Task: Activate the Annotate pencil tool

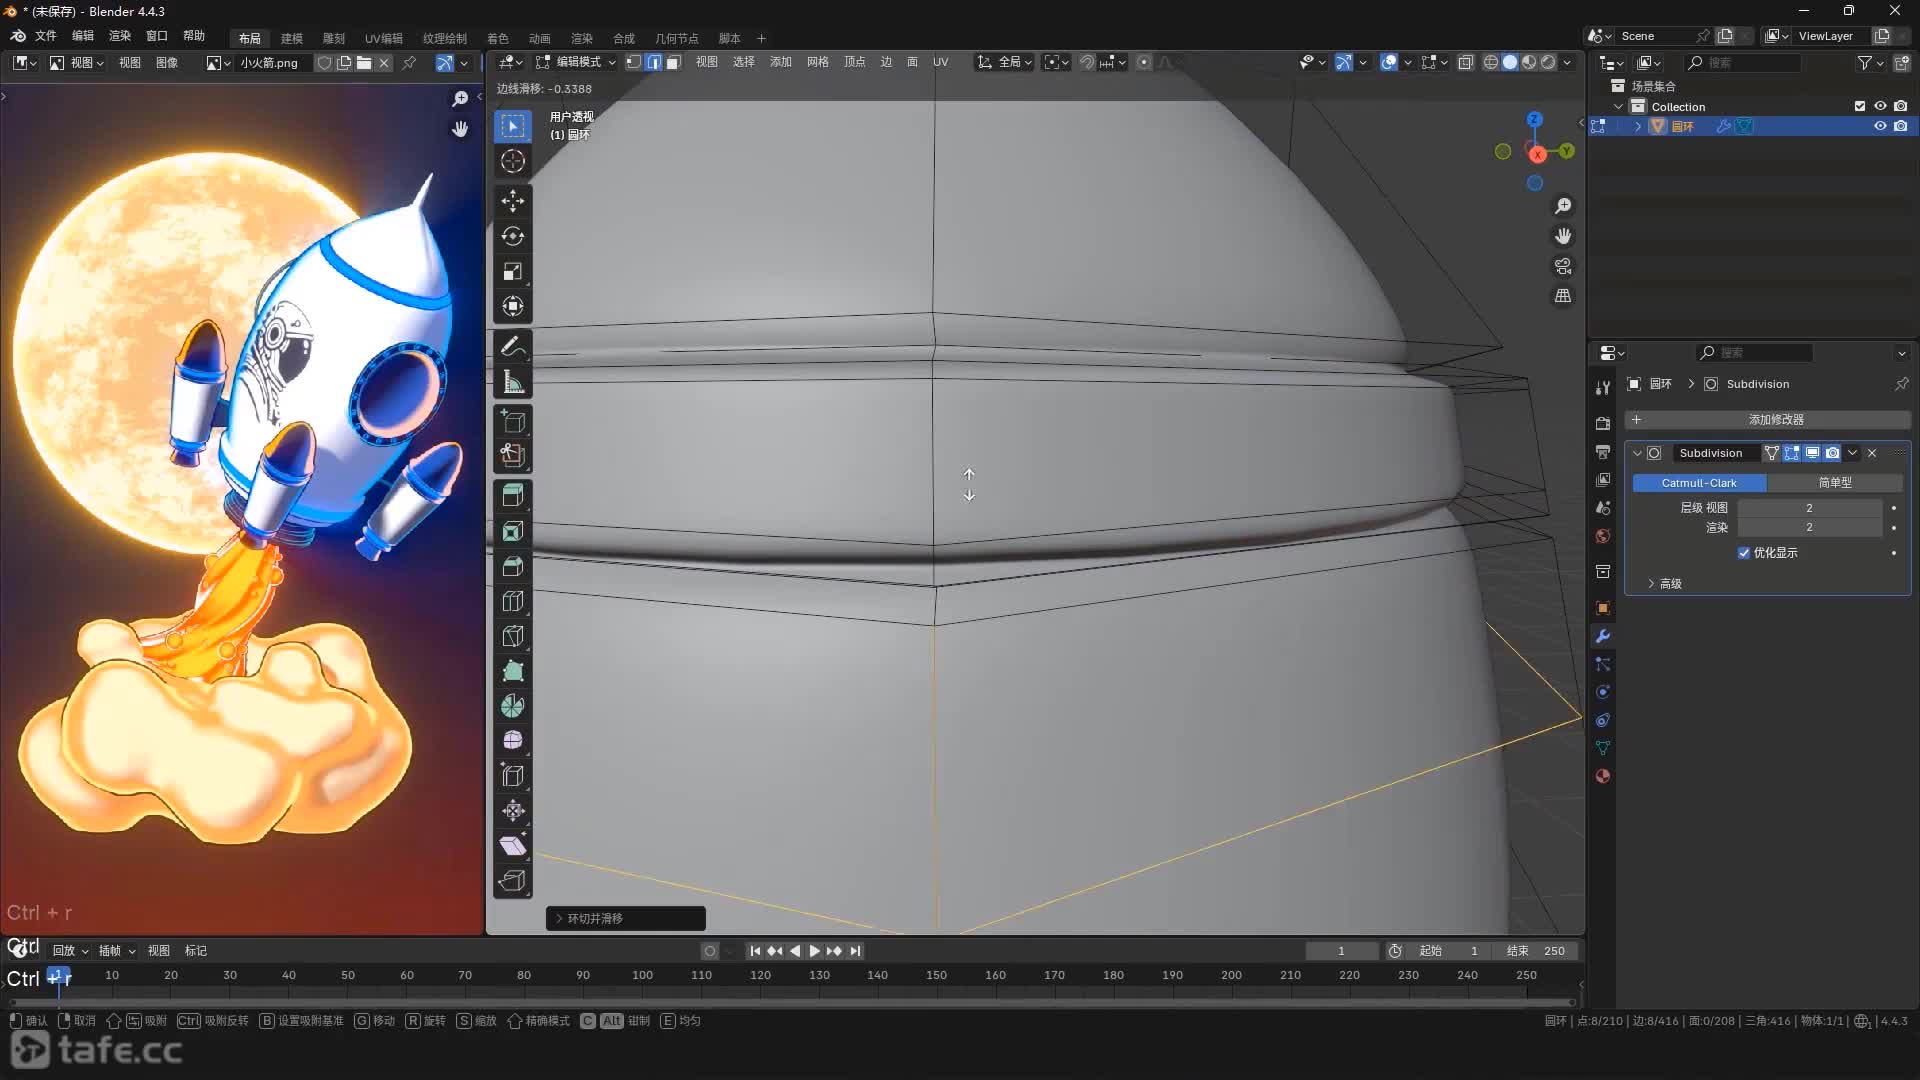Action: click(512, 346)
